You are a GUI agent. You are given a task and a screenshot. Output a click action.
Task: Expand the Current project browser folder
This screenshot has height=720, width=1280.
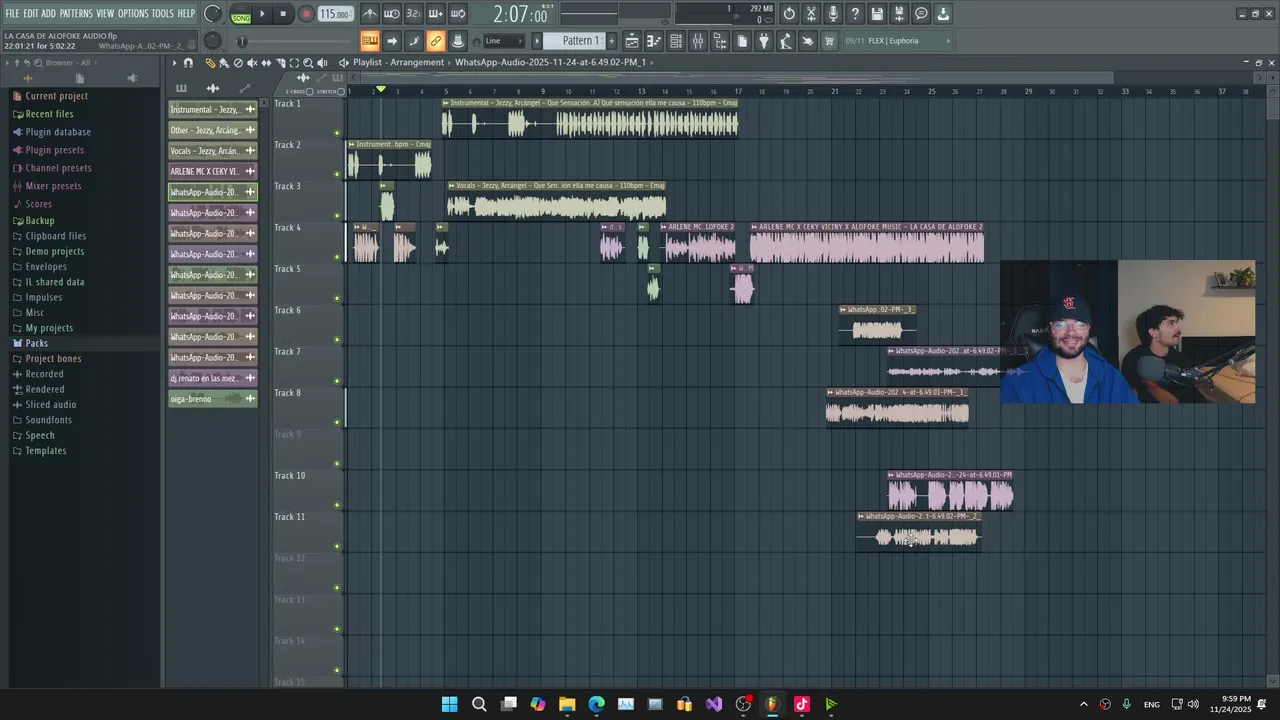pos(56,96)
